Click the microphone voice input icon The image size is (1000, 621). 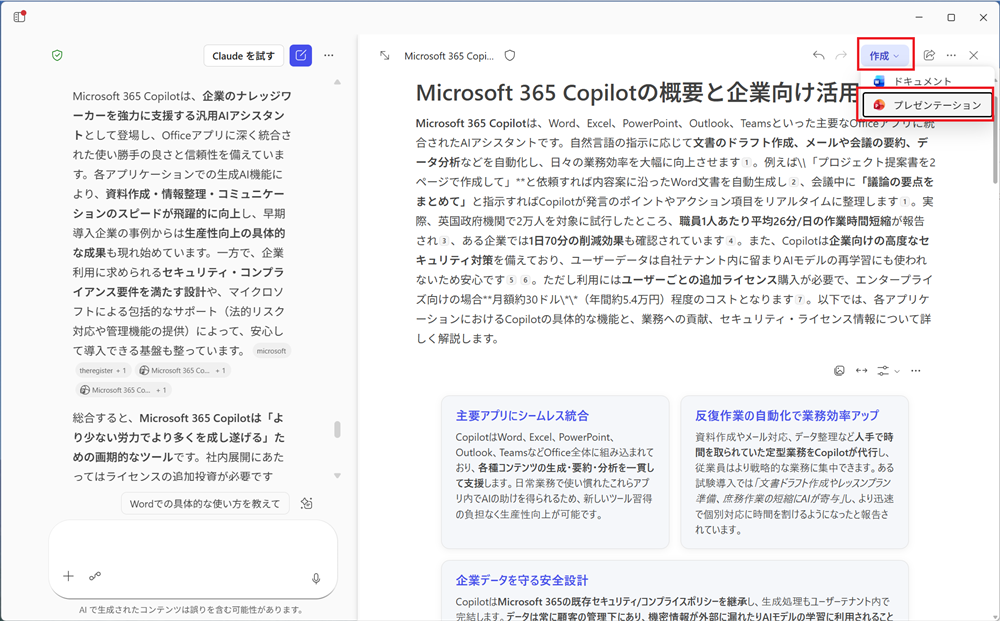pos(316,577)
